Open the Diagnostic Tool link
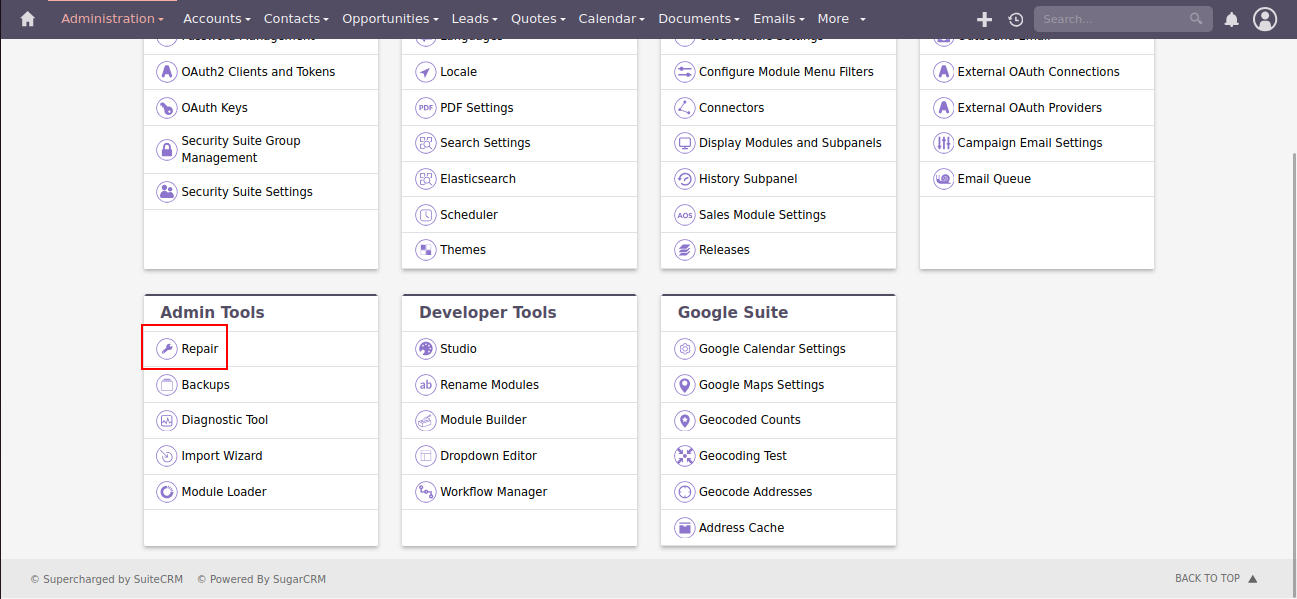 [224, 420]
